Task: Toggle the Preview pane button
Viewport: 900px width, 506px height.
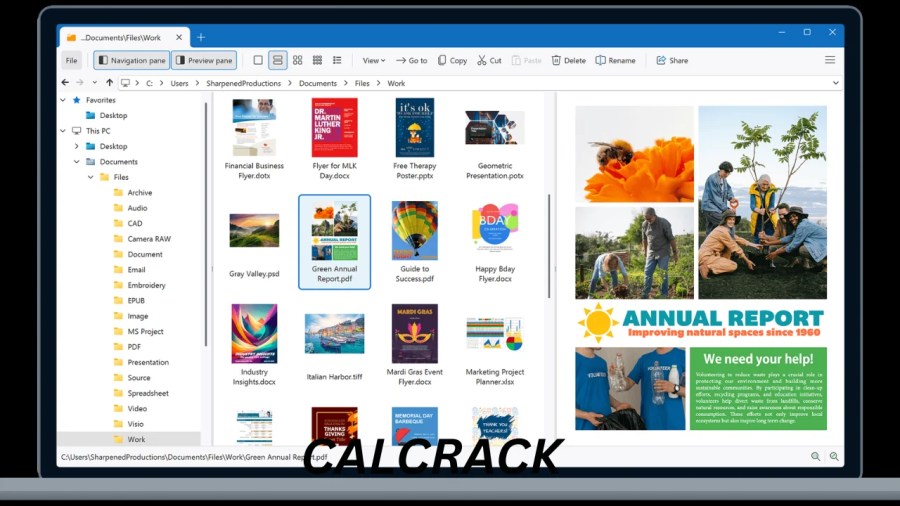Action: (x=204, y=60)
